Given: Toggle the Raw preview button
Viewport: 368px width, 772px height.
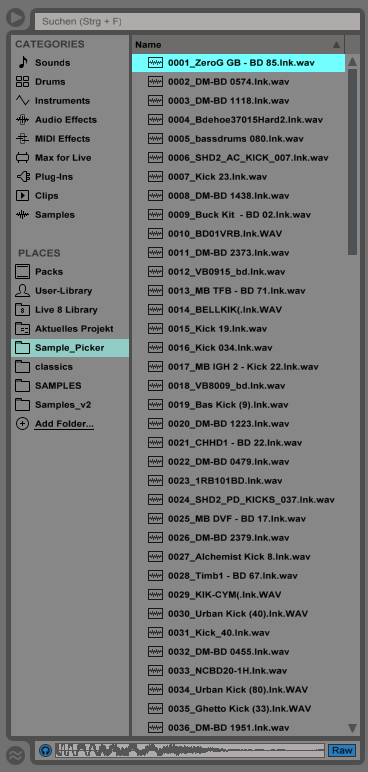Looking at the screenshot, I should [x=342, y=750].
